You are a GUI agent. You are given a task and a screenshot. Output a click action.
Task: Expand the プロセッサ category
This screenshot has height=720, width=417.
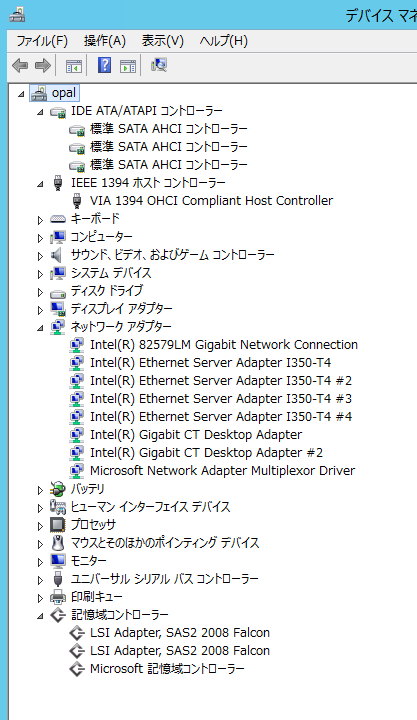point(40,526)
